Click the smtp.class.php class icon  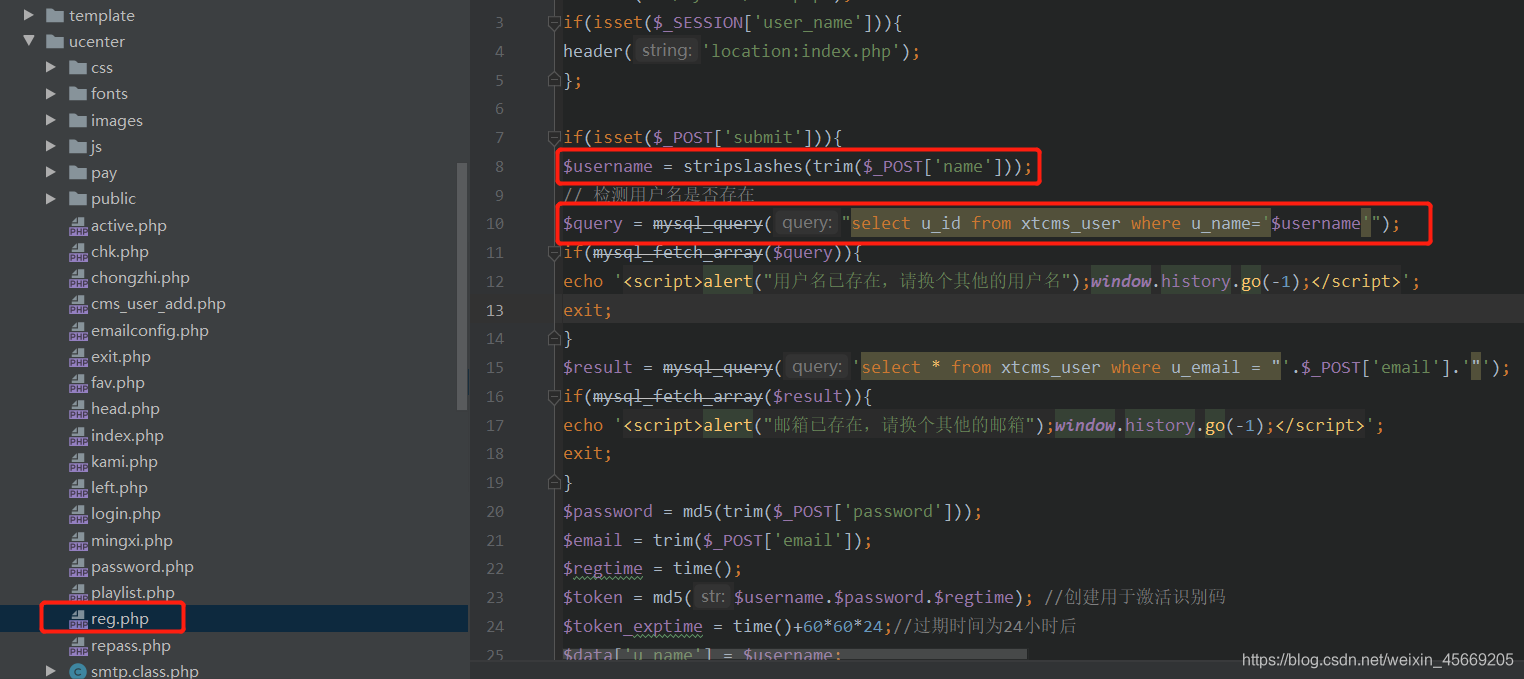[x=78, y=671]
